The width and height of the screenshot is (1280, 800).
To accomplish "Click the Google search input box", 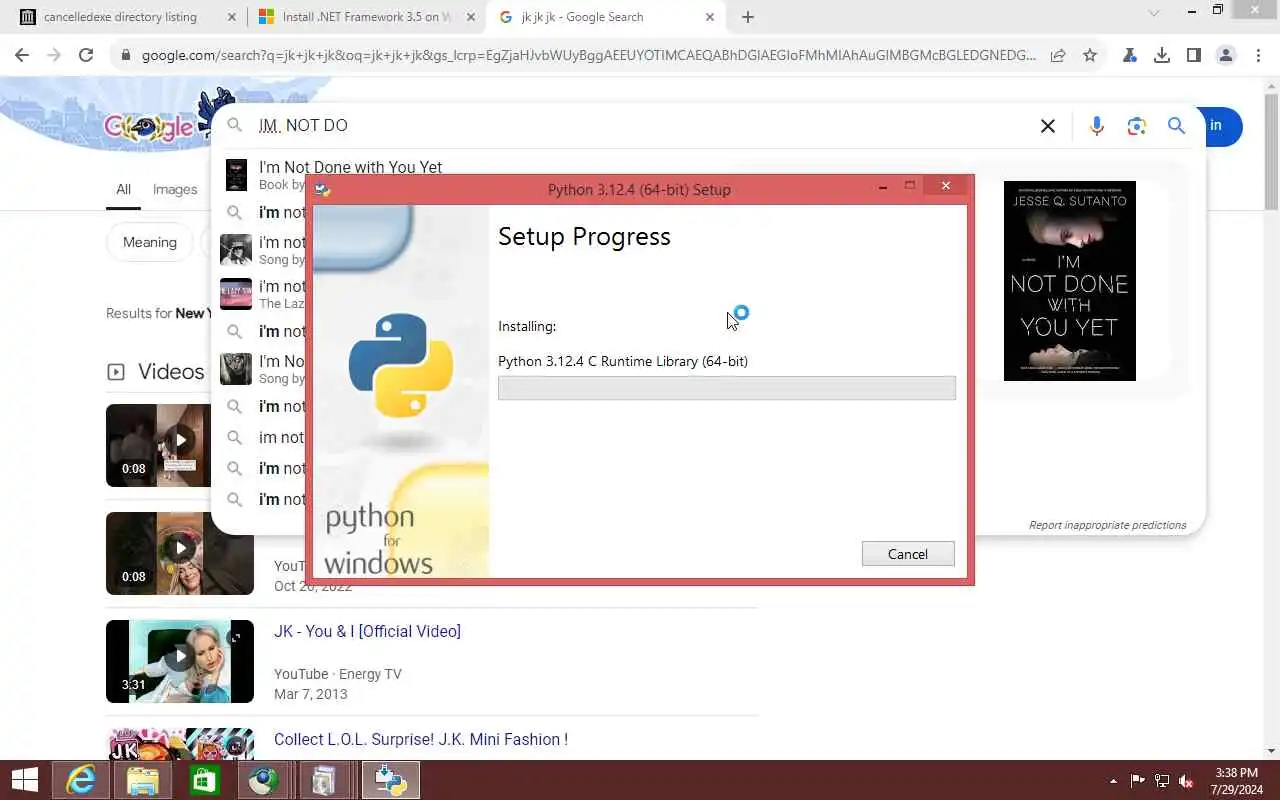I will 640,126.
